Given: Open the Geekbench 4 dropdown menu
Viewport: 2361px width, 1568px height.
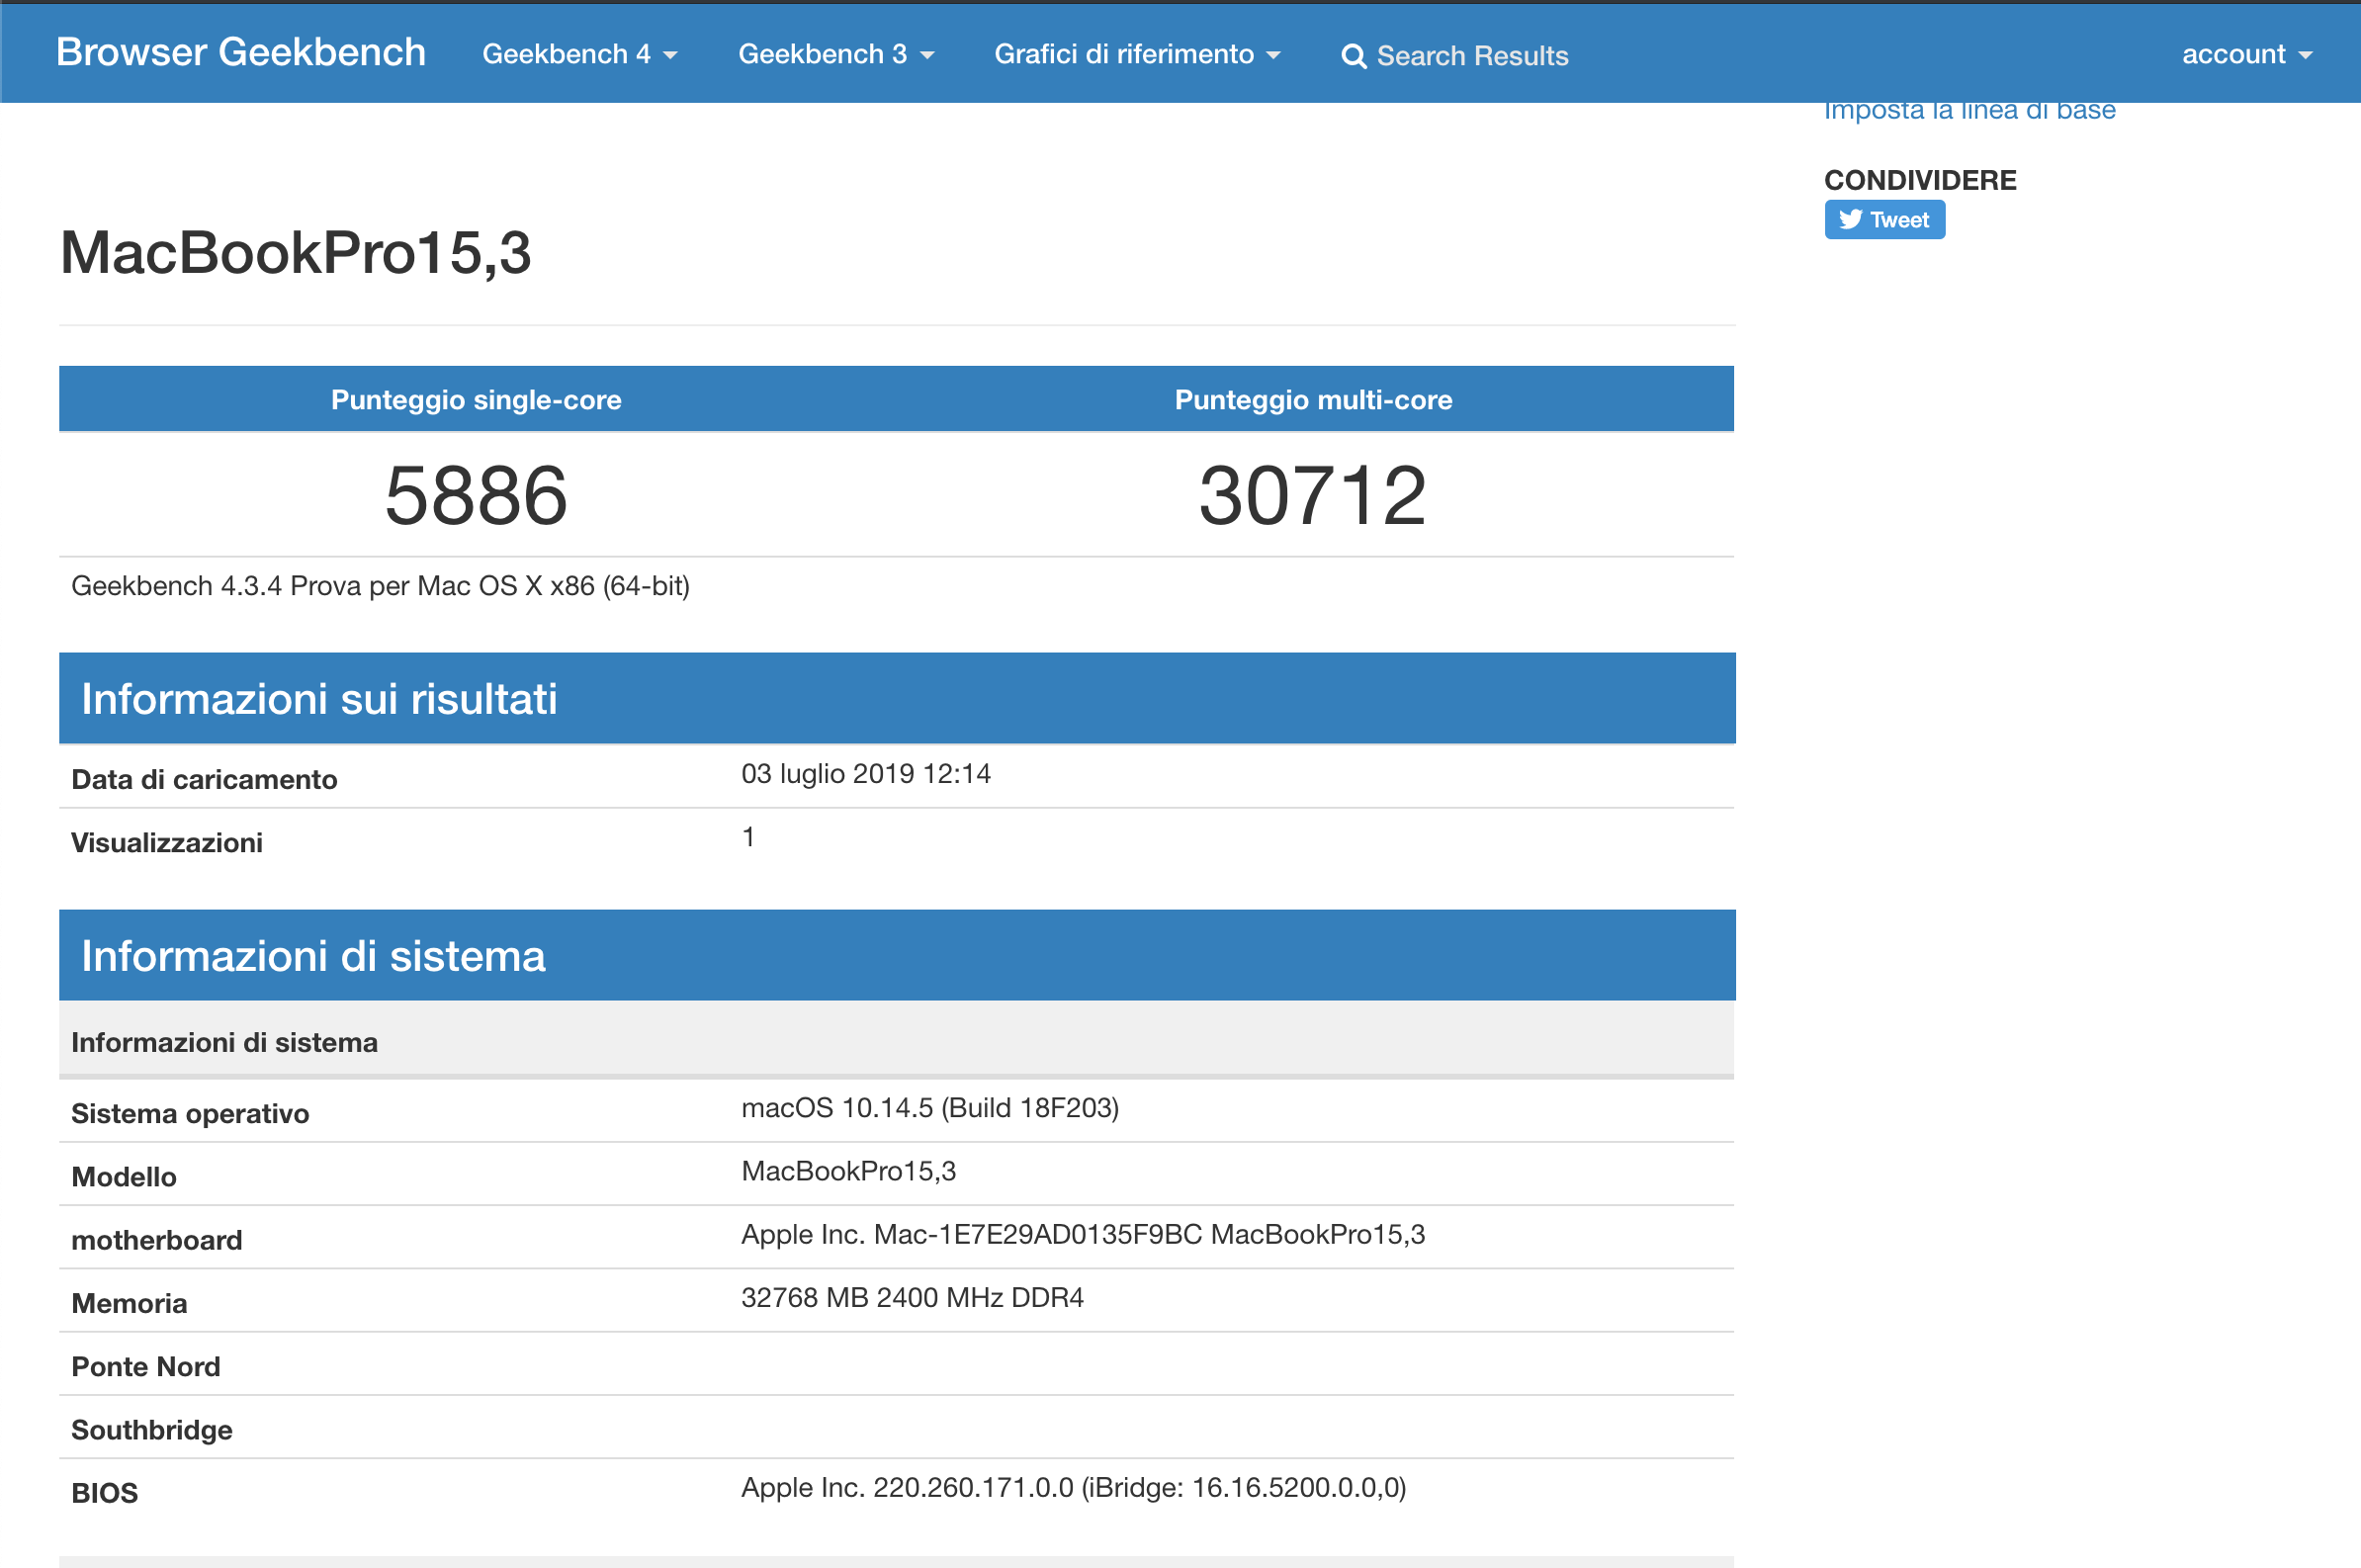Looking at the screenshot, I should (x=580, y=54).
